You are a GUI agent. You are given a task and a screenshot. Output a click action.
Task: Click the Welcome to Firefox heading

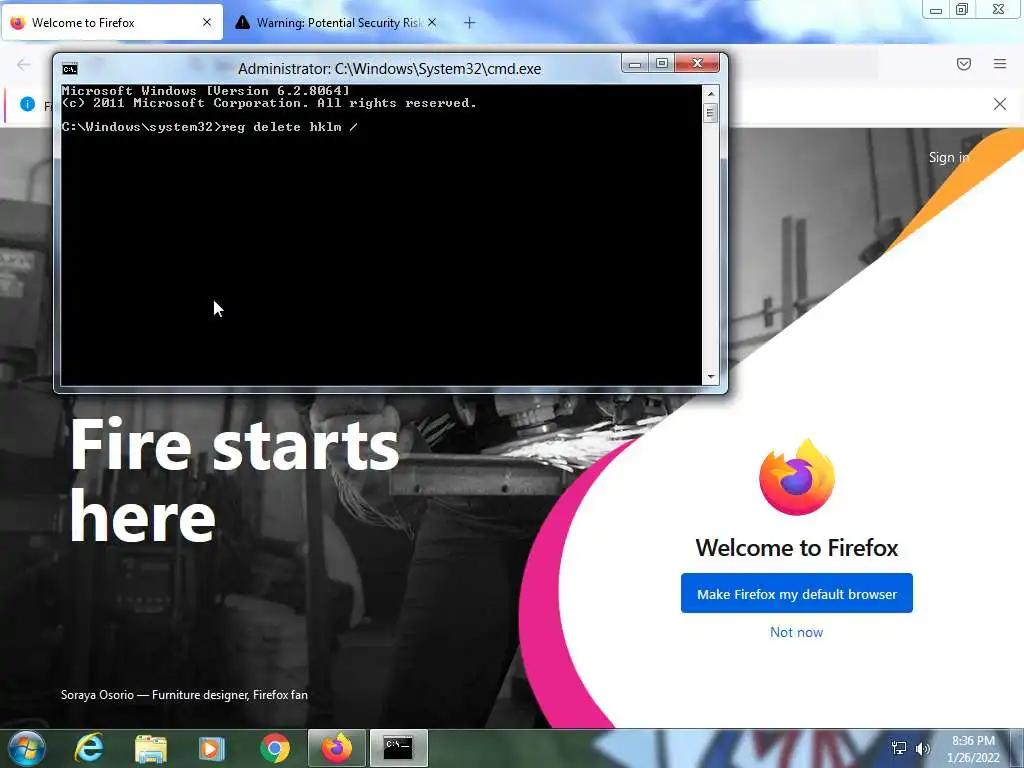click(x=797, y=547)
